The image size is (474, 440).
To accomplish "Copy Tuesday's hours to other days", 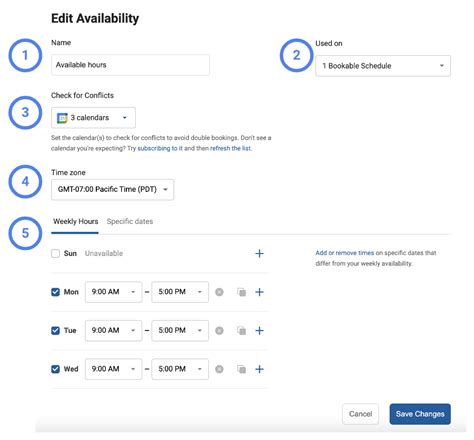I will click(x=241, y=330).
